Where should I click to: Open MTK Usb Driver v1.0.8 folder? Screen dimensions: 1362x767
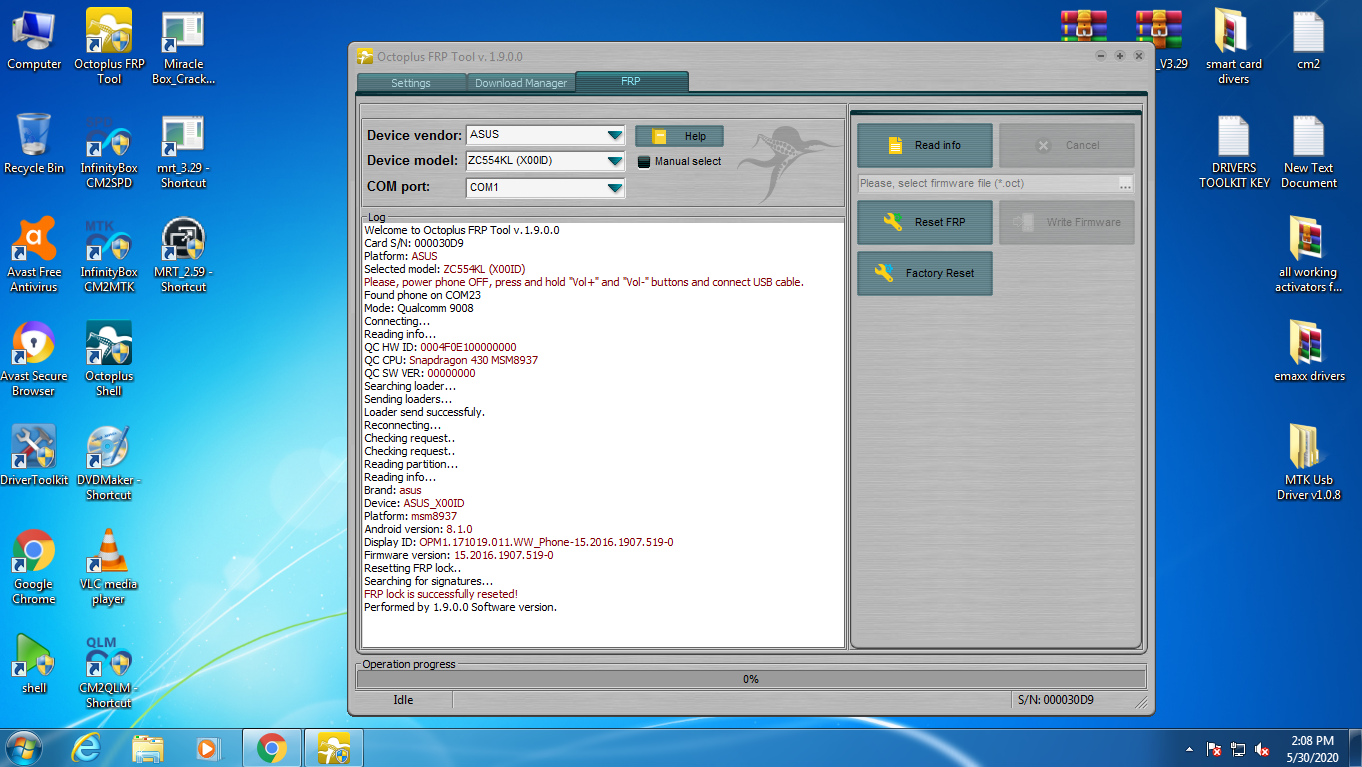pos(1308,462)
